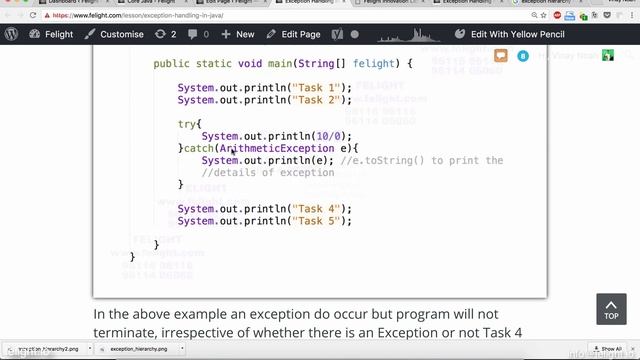The image size is (640, 360).
Task: Open the WordPress logo menu
Action: [x=11, y=34]
